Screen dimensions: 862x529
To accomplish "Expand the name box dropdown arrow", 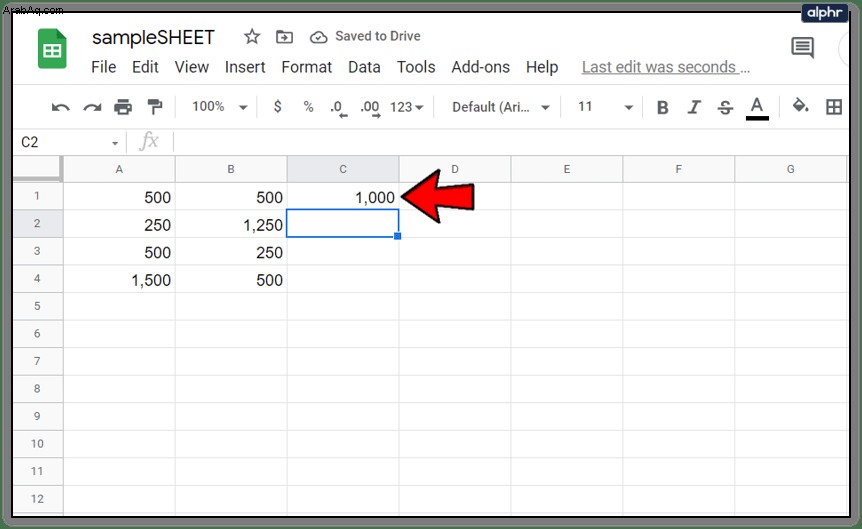I will click(x=115, y=143).
